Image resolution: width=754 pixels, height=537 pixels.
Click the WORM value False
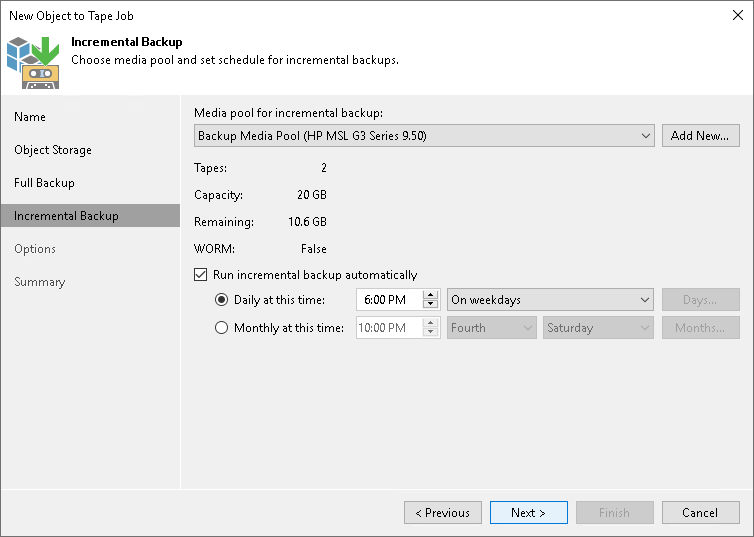314,249
